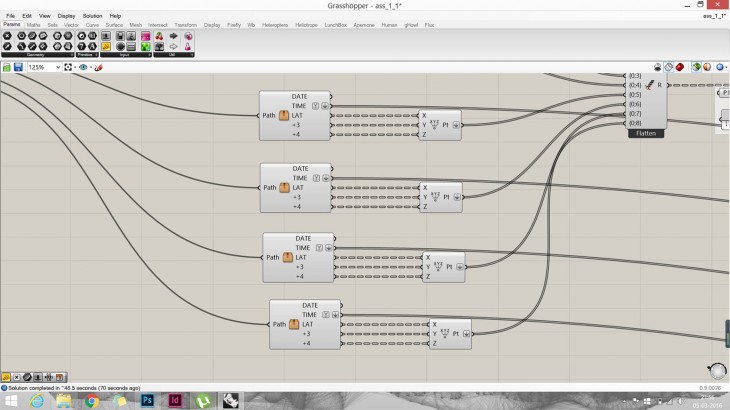The height and width of the screenshot is (410, 730).
Task: Toggle the preview eye icon in canvas toolbar
Action: (83, 67)
